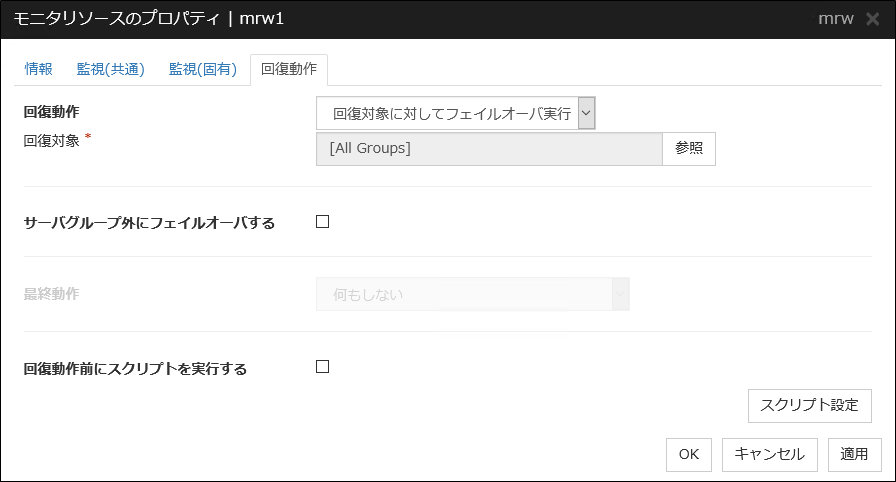The height and width of the screenshot is (482, 896).
Task: Click the サーバグループ外にフェイルオーバする label text
Action: [x=149, y=223]
